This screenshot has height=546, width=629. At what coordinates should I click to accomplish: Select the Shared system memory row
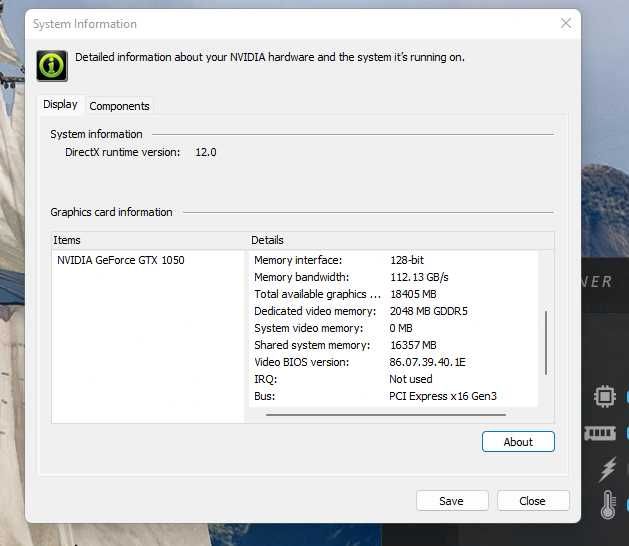click(x=394, y=345)
